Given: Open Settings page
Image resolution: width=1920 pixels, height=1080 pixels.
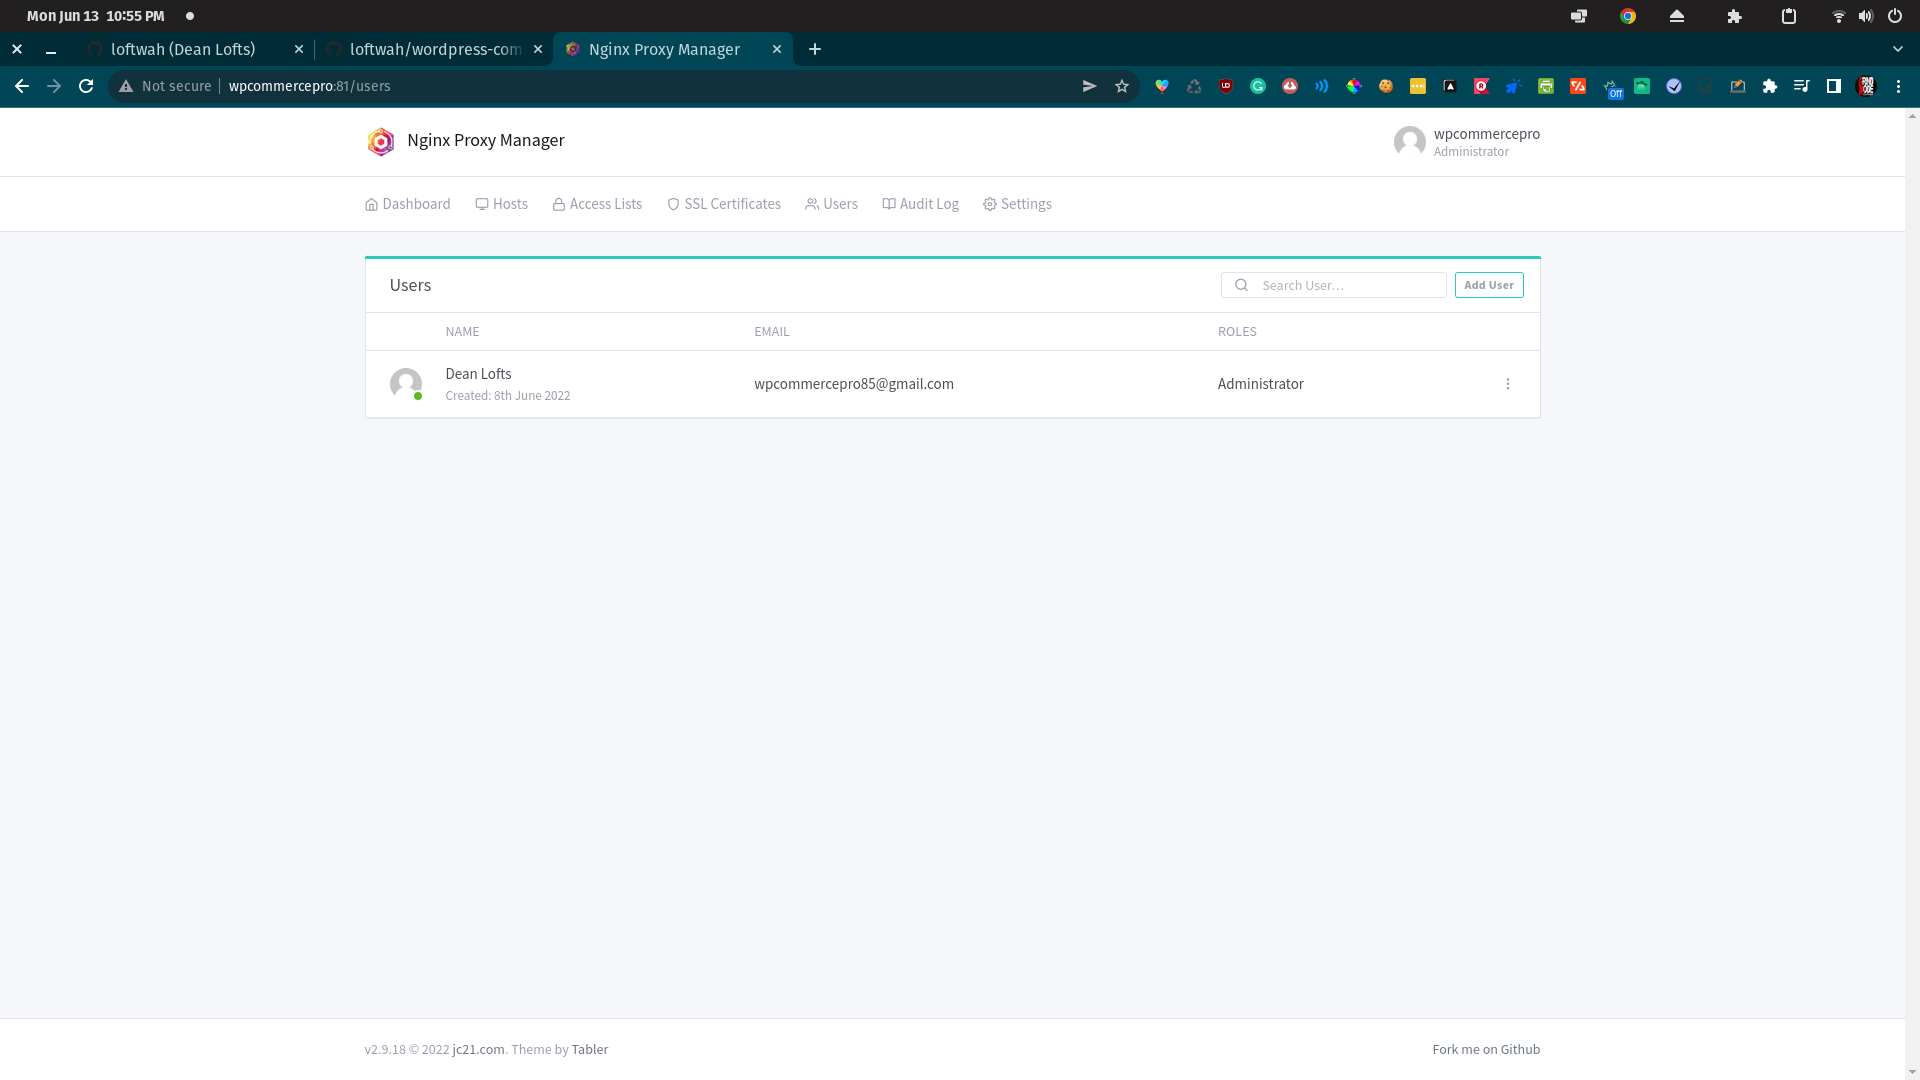Looking at the screenshot, I should click(x=1017, y=204).
